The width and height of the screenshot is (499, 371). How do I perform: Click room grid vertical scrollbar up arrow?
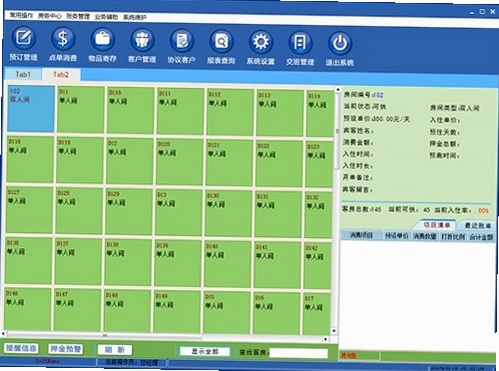pos(337,90)
